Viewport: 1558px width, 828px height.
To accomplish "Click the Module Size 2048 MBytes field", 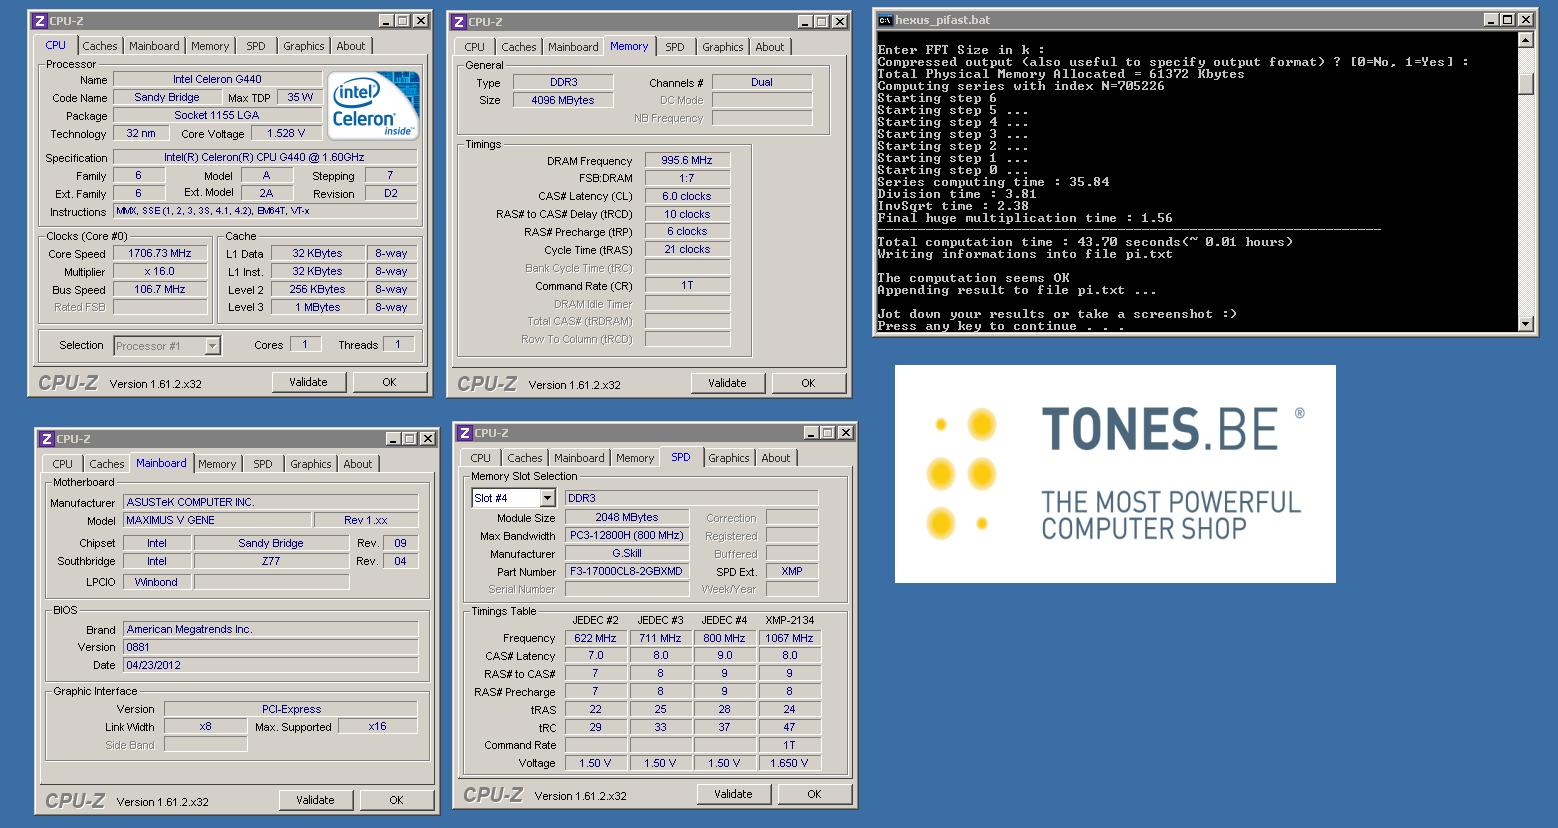I will pyautogui.click(x=627, y=517).
